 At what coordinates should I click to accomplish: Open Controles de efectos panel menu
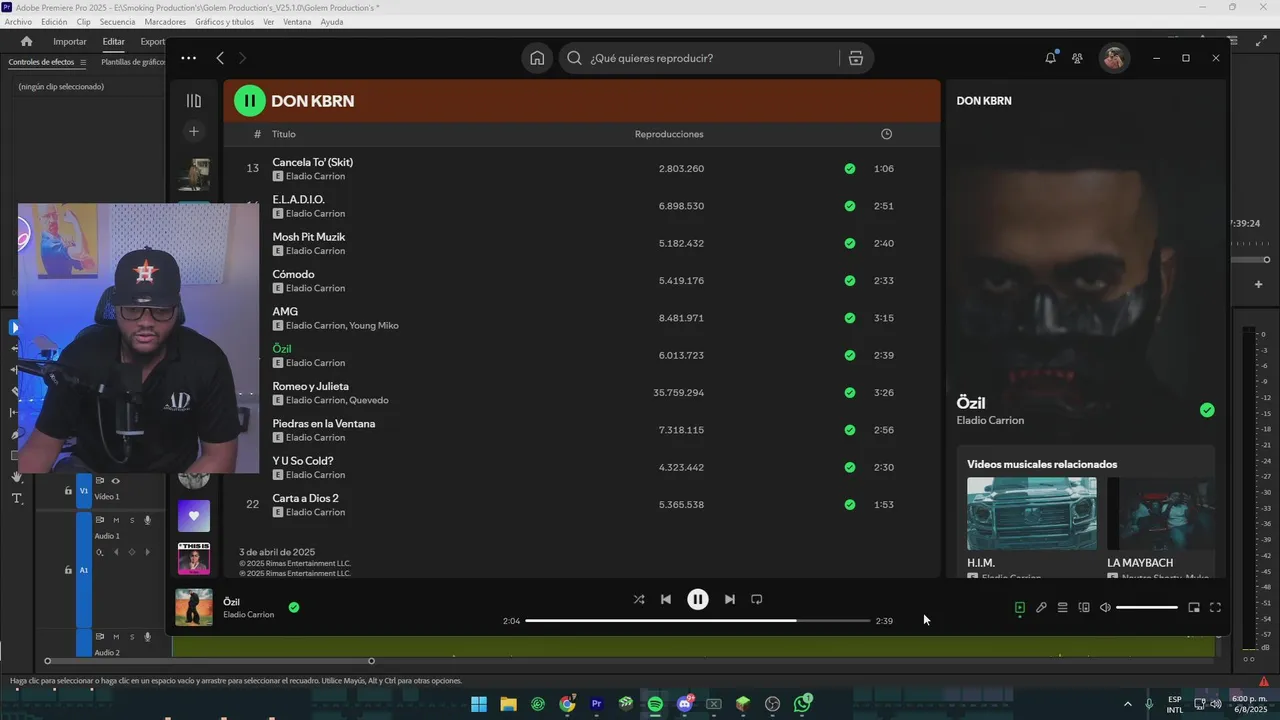83,62
